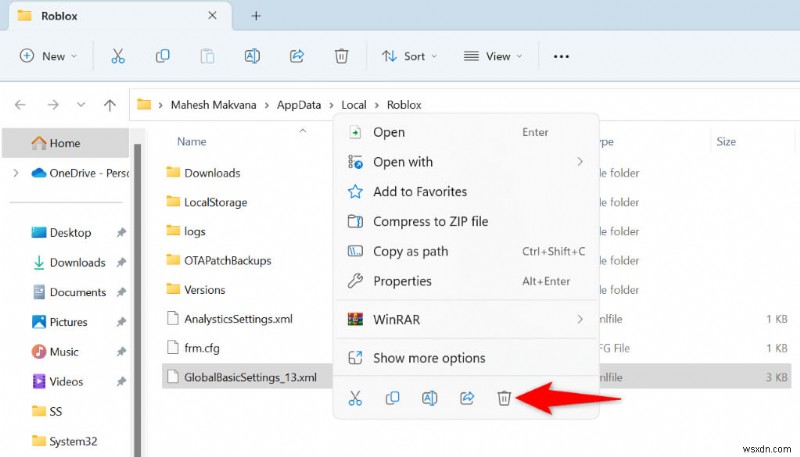Click the Delete trash icon in the top toolbar
Image resolution: width=800 pixels, height=457 pixels.
click(341, 56)
